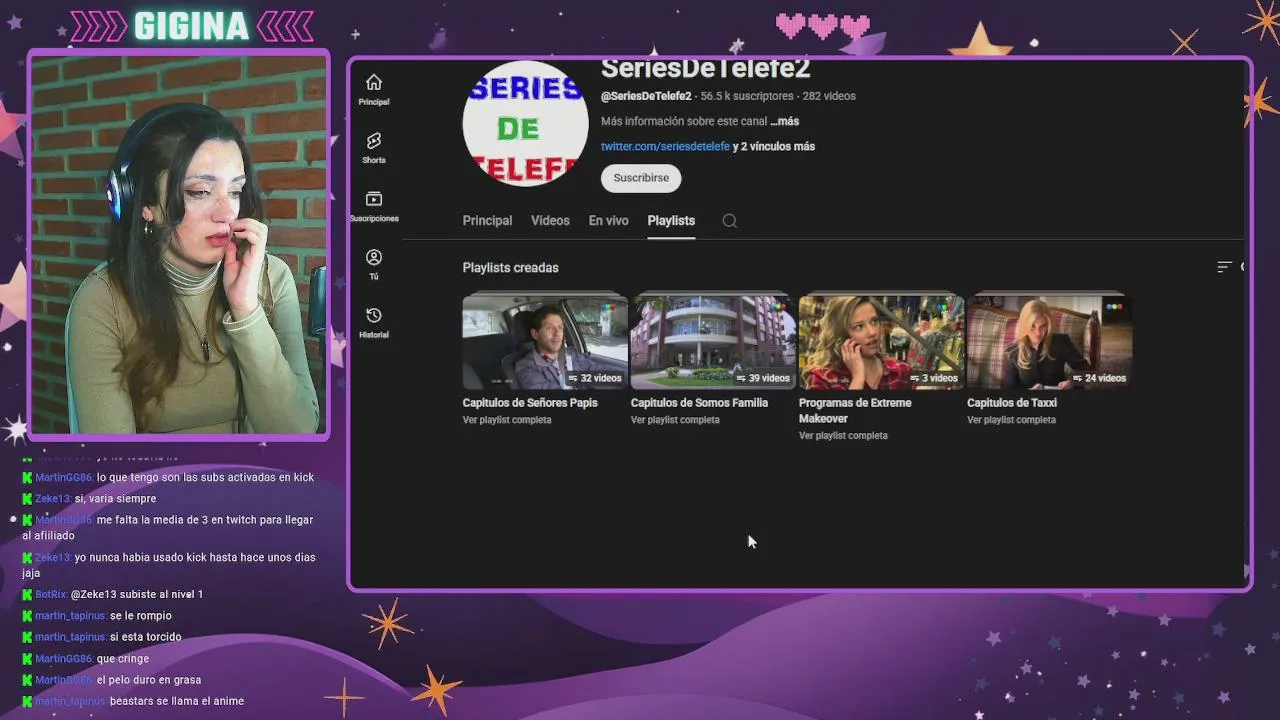
Task: Click the '32 videos' badge on Señores Papis
Action: pos(595,378)
